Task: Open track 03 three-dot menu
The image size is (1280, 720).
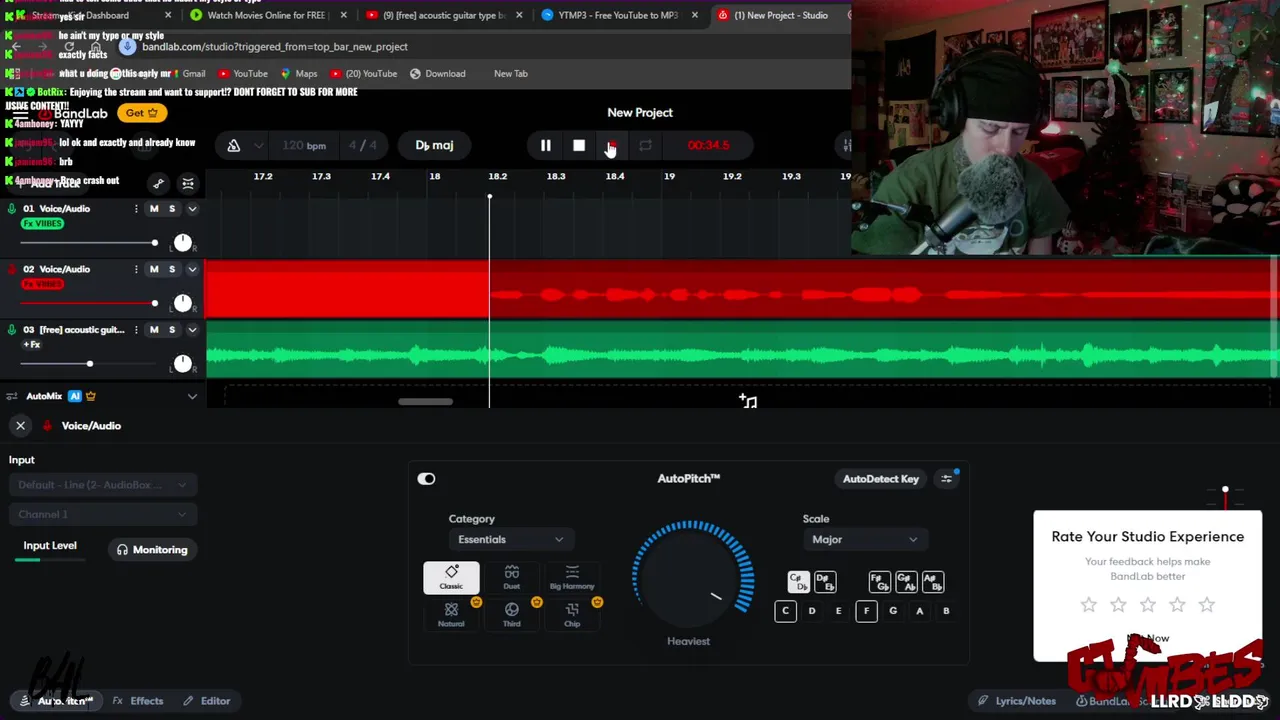Action: tap(136, 330)
